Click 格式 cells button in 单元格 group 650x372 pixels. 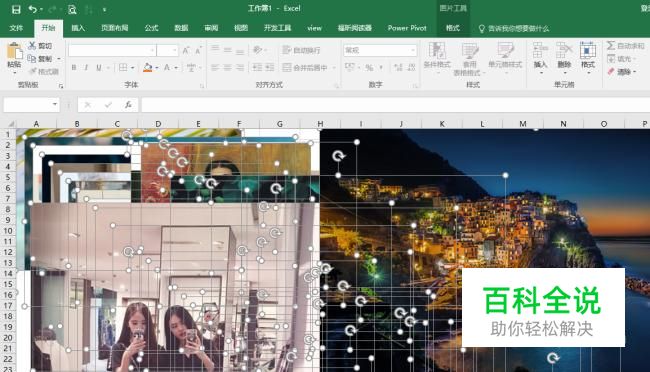[588, 57]
